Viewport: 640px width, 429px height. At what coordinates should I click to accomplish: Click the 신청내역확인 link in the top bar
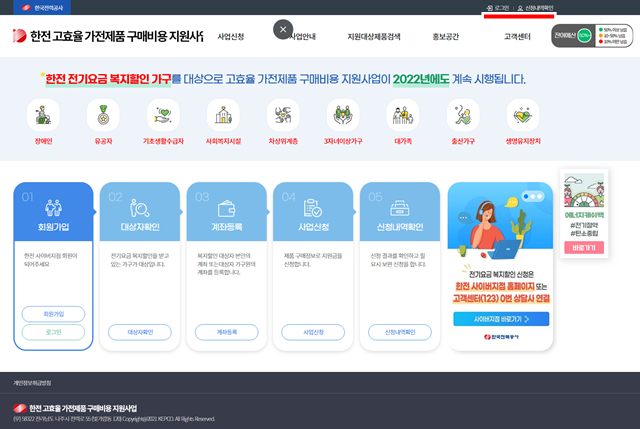point(539,8)
